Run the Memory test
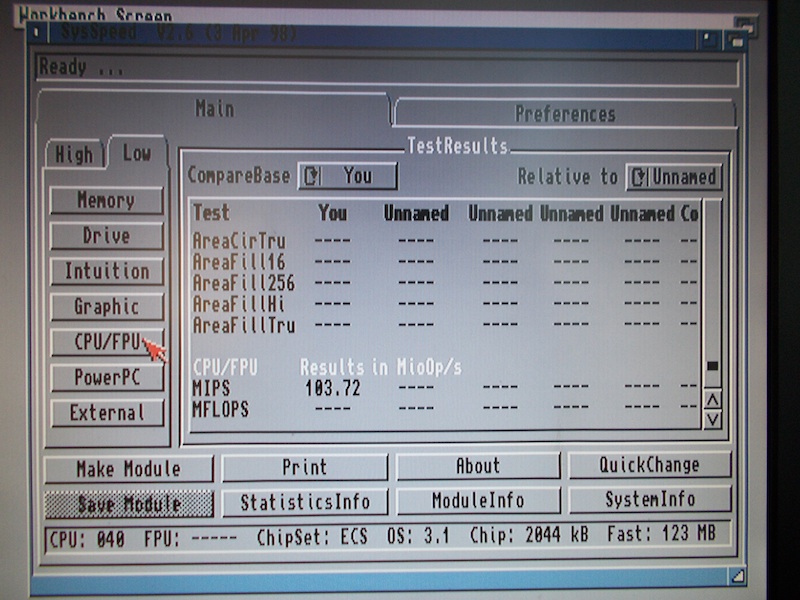800x600 pixels. pos(106,200)
